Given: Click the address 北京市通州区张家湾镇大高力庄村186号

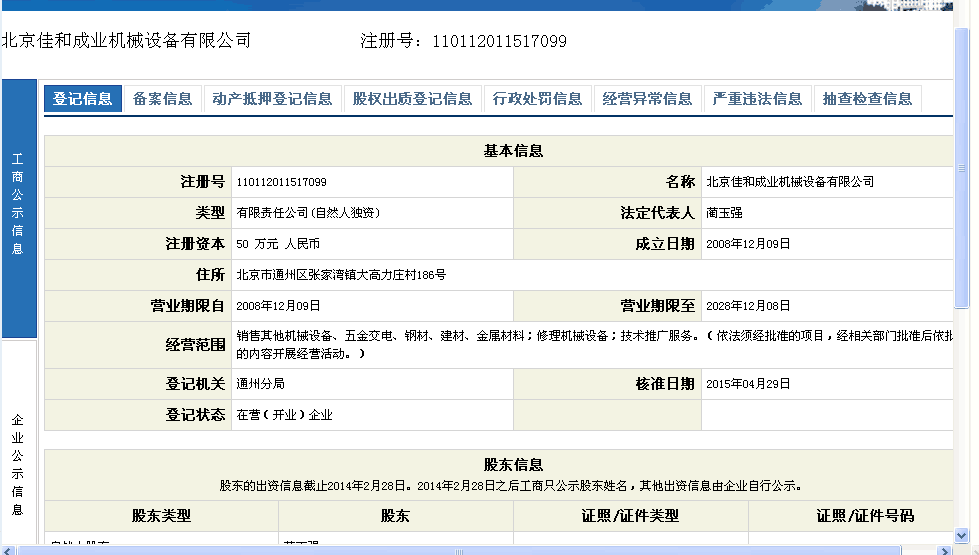Looking at the screenshot, I should click(341, 274).
